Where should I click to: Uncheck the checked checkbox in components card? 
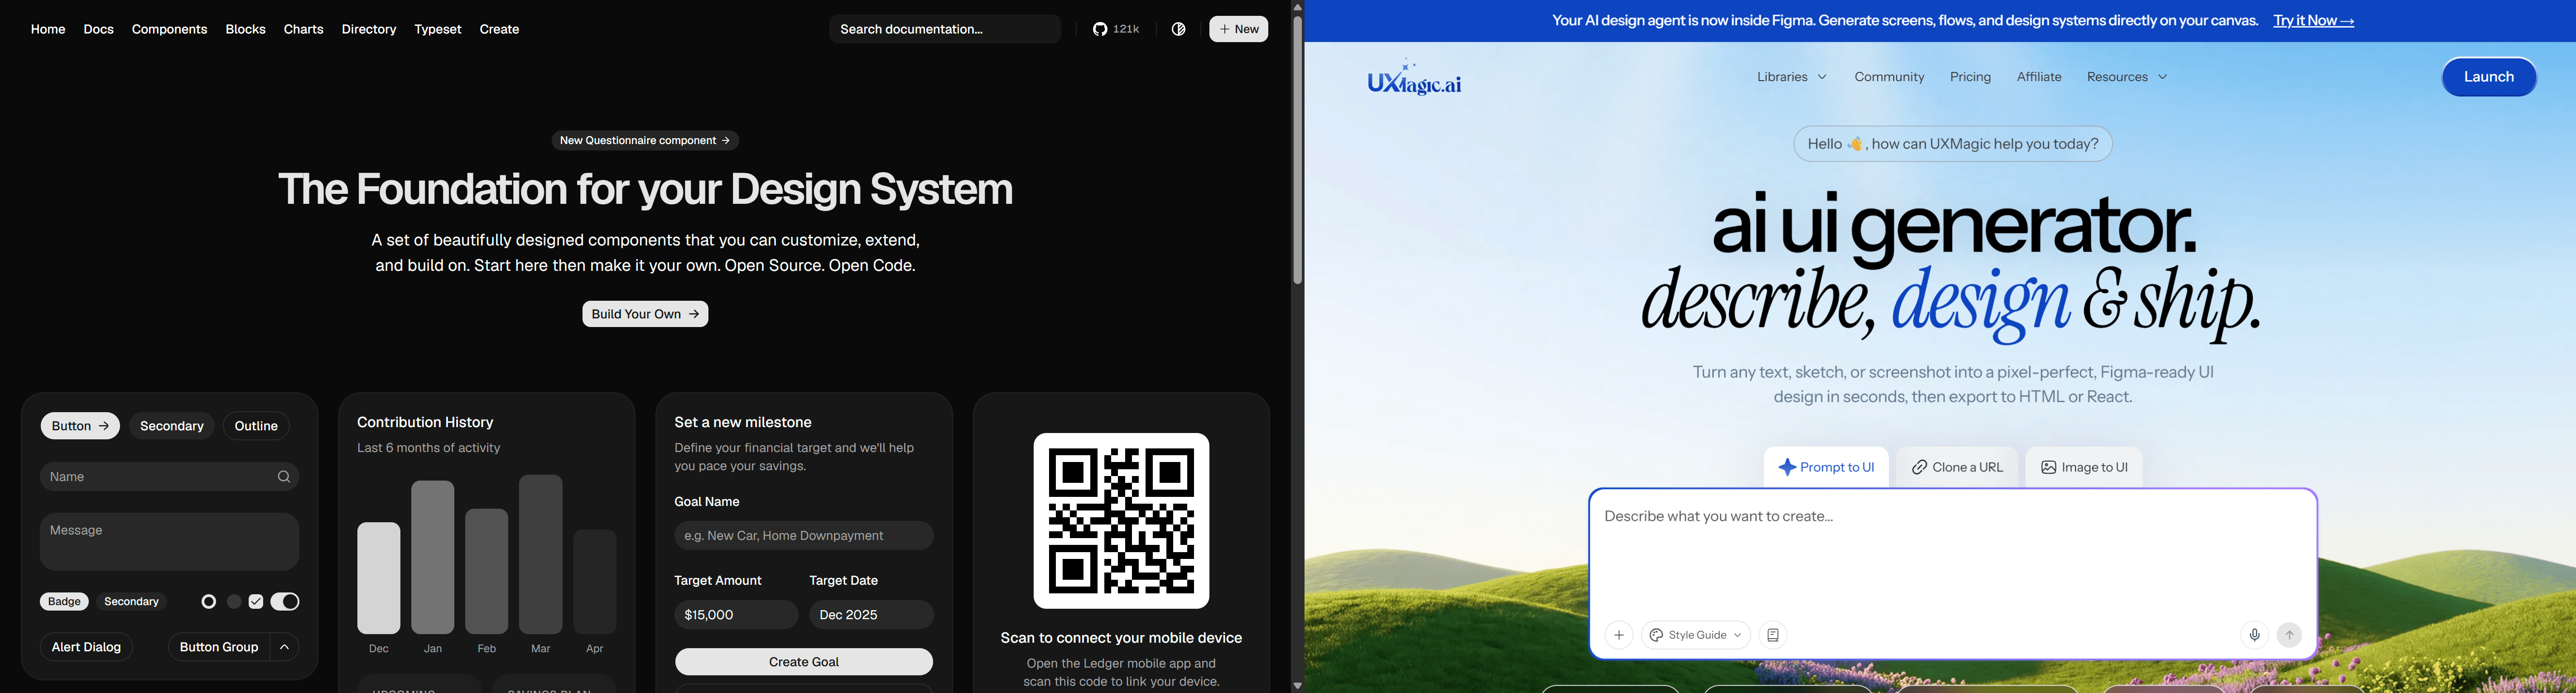(256, 602)
